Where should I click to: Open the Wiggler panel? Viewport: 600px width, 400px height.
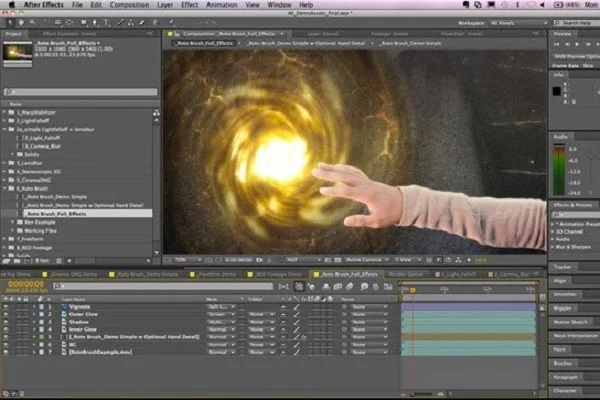562,308
